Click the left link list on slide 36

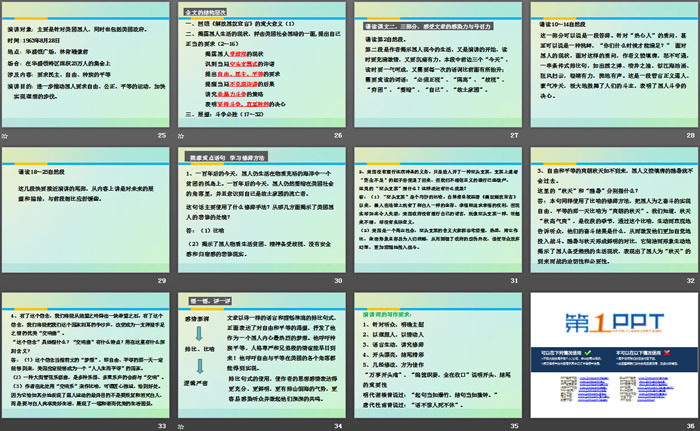tap(585, 389)
